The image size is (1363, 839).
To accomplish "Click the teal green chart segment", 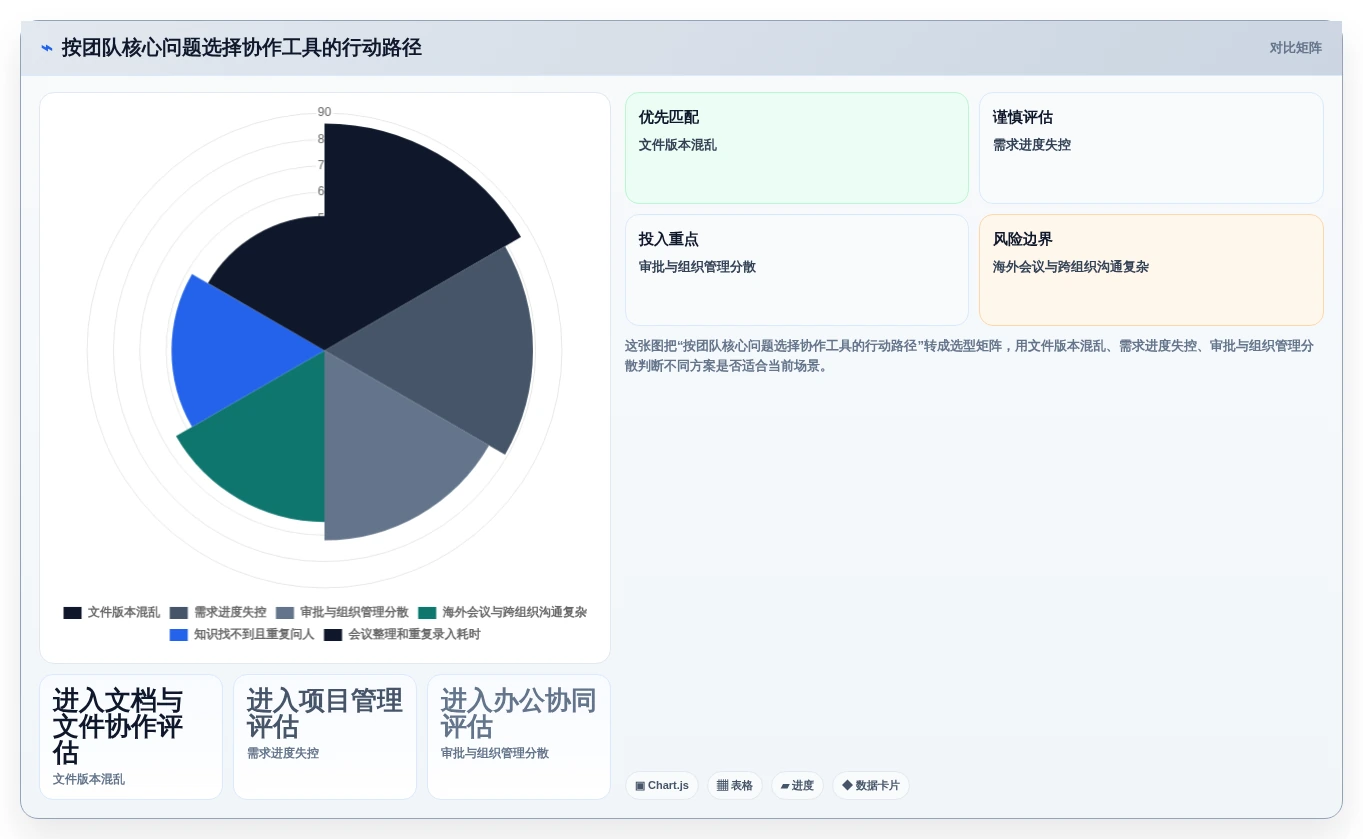I will (x=268, y=450).
